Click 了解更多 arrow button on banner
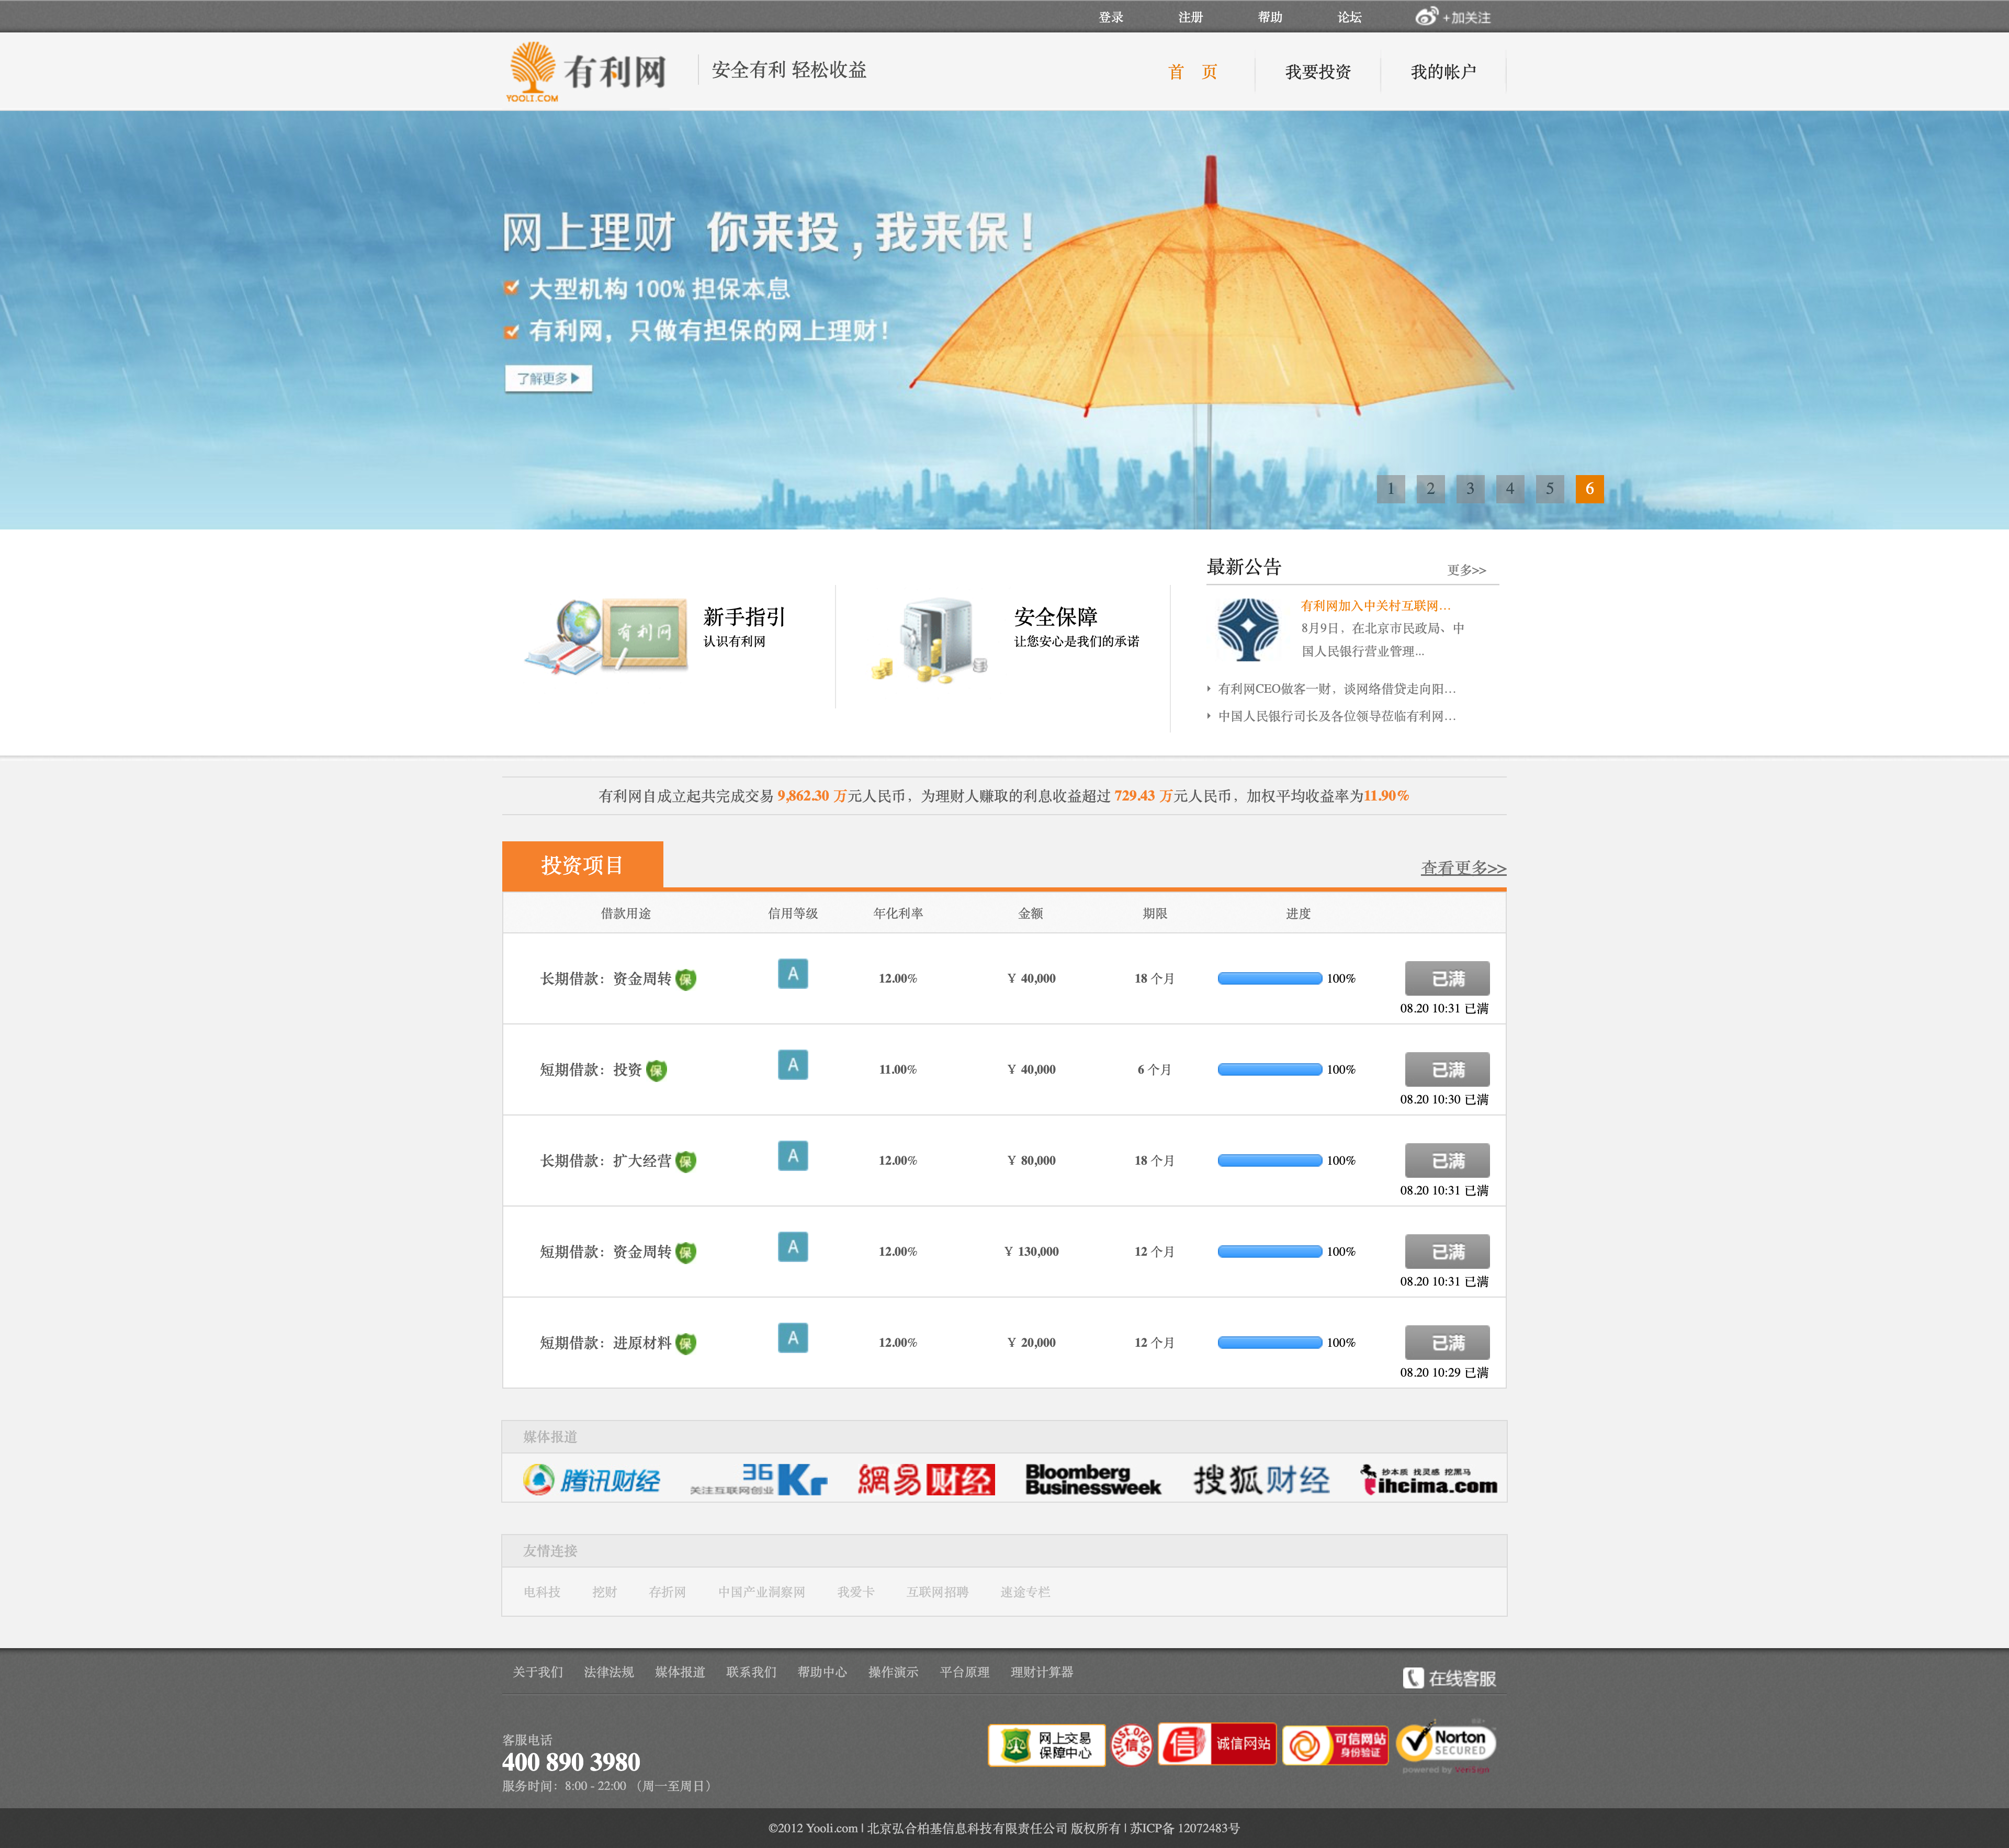The height and width of the screenshot is (1848, 2009). (548, 378)
